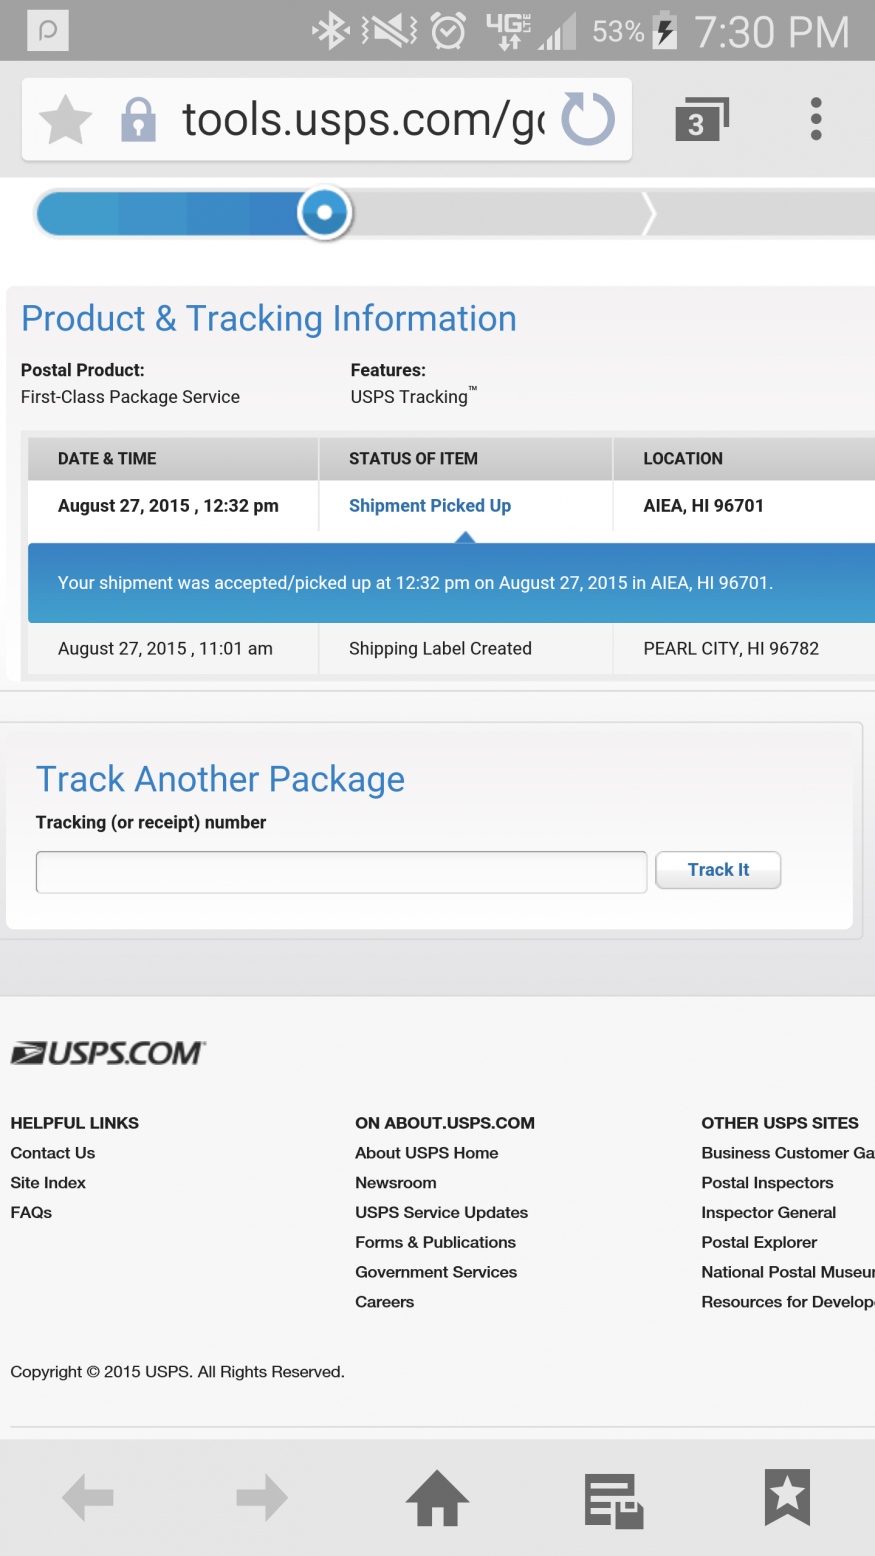Open the Contact Us link
This screenshot has height=1556, width=875.
click(x=53, y=1153)
